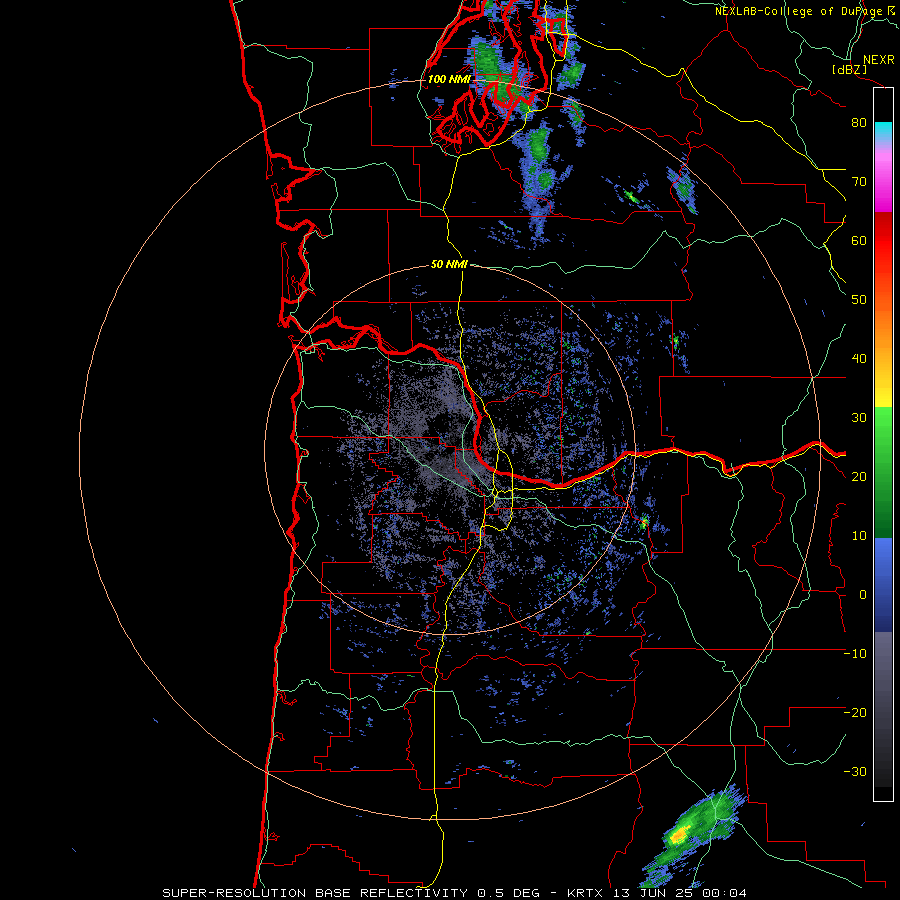Click the 0 value on the dBZ scale
Screen dimensions: 900x900
point(863,595)
